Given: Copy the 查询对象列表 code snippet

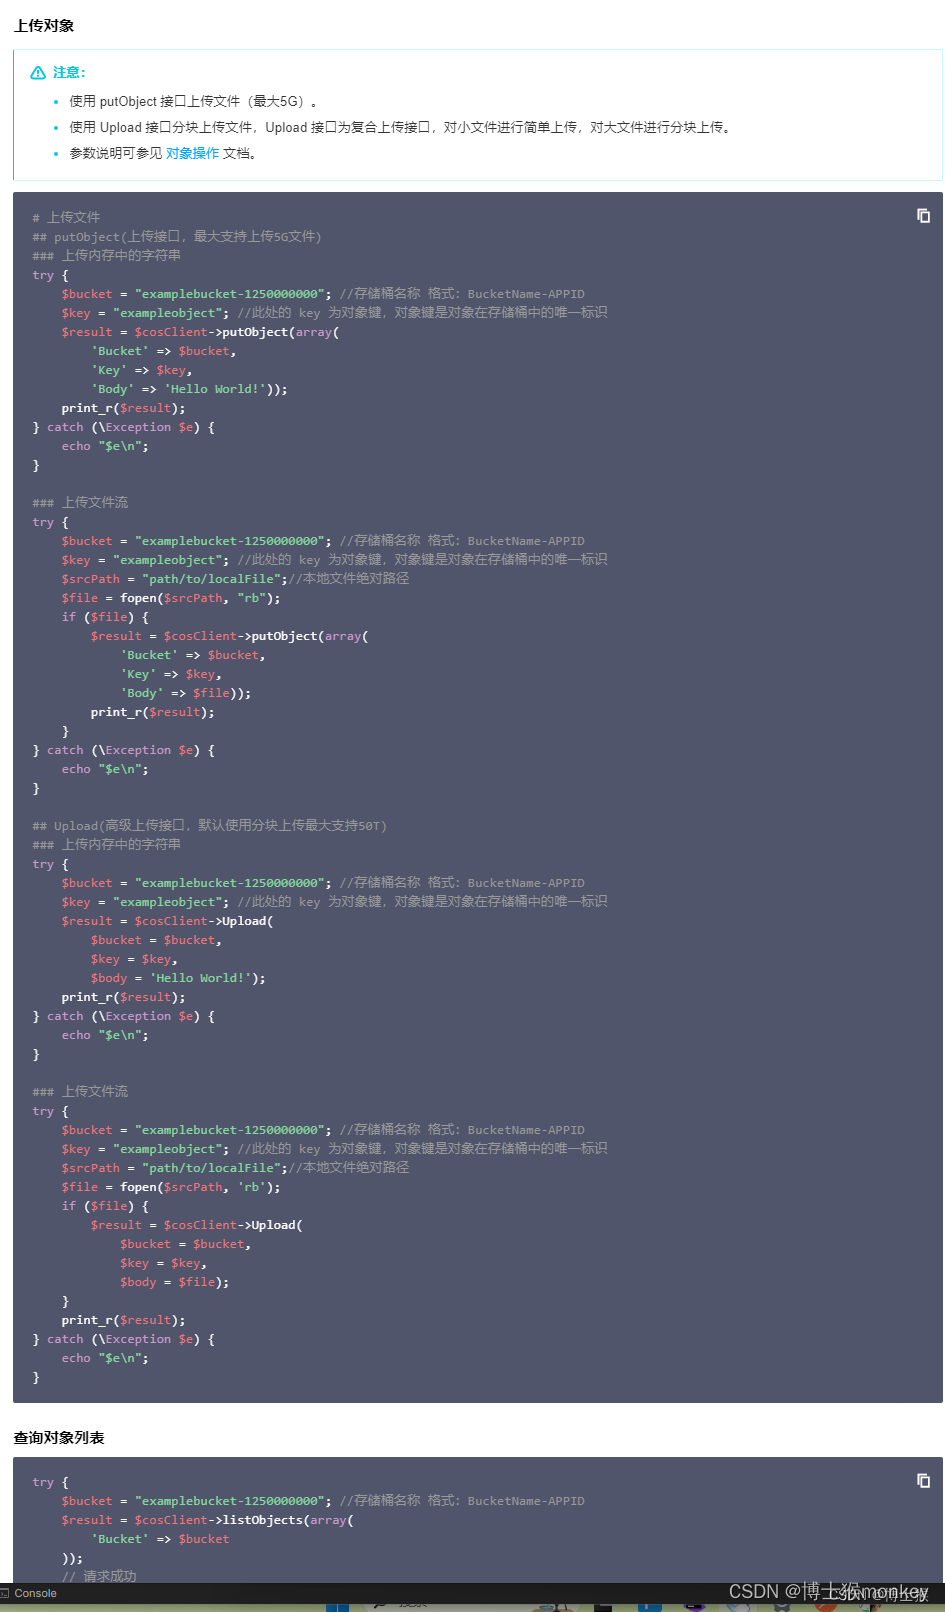Looking at the screenshot, I should (x=922, y=1480).
